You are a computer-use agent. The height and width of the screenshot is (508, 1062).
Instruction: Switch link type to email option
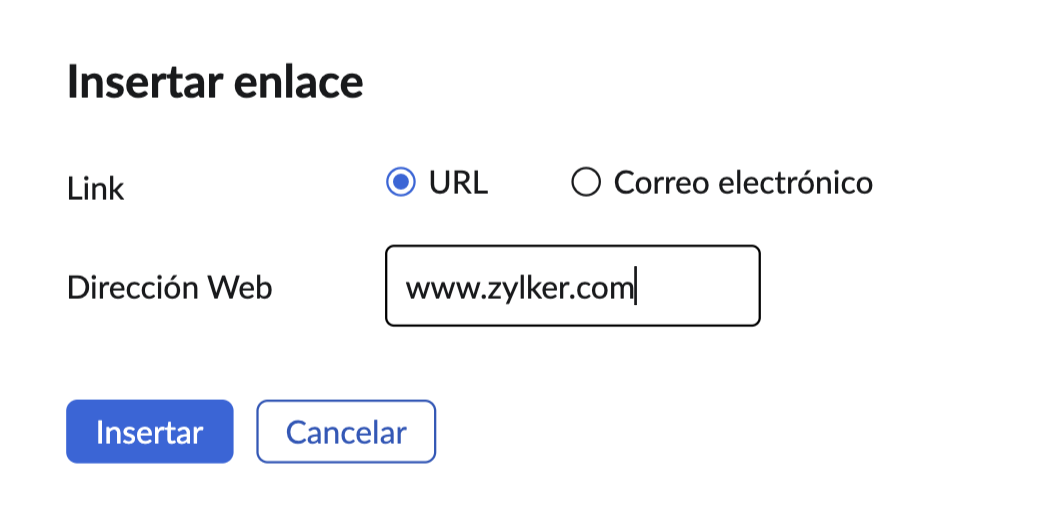[x=585, y=183]
